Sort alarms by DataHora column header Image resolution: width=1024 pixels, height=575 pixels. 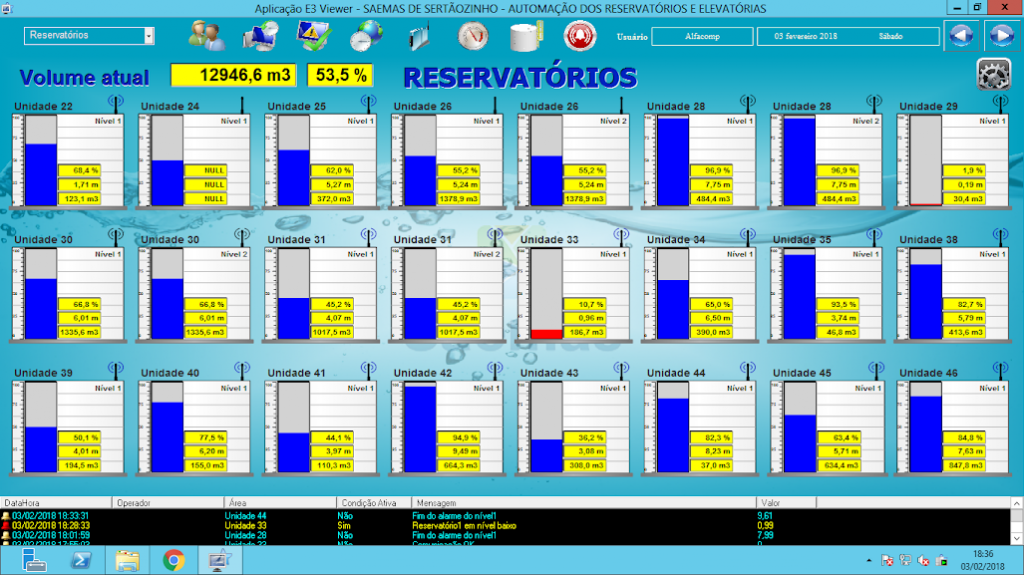pos(55,502)
